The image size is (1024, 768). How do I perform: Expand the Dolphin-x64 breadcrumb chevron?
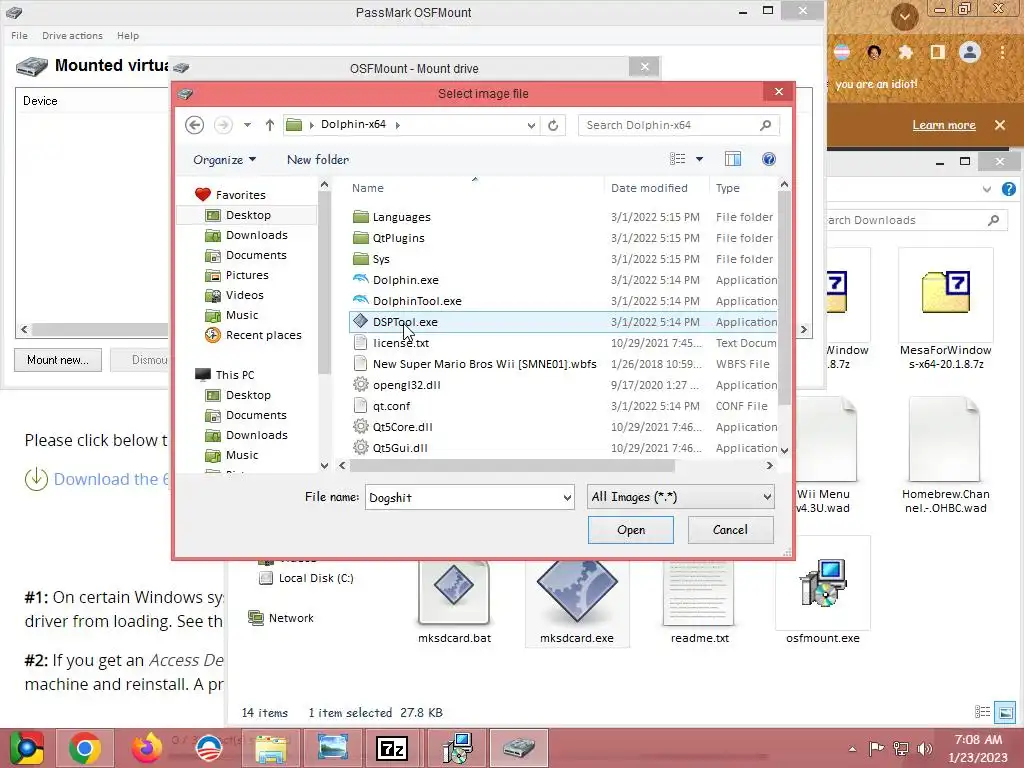[x=397, y=125]
